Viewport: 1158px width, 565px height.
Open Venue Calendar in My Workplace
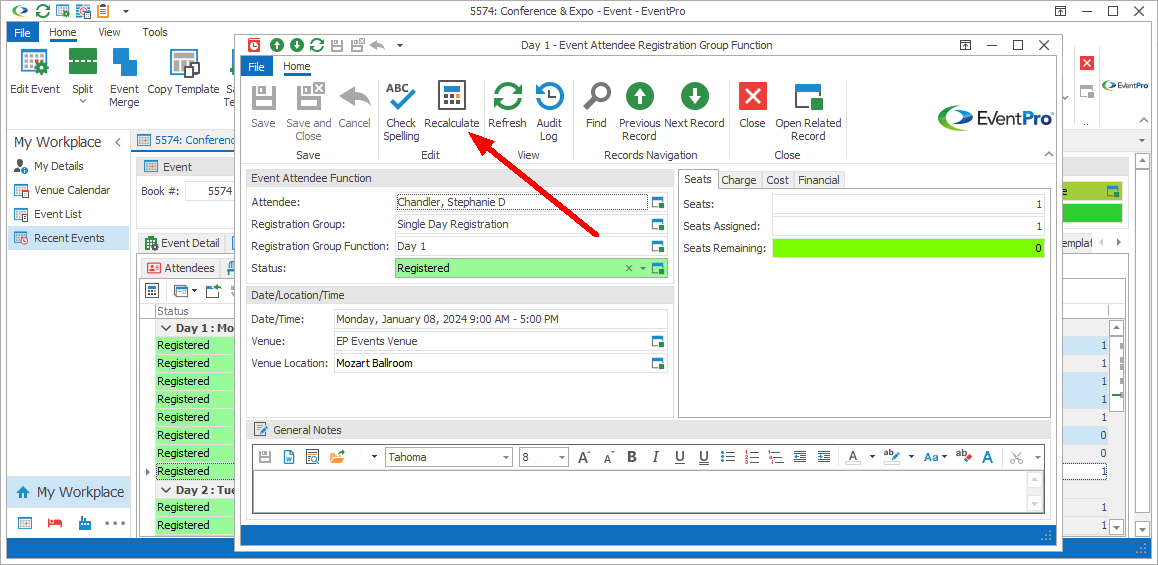[x=69, y=190]
